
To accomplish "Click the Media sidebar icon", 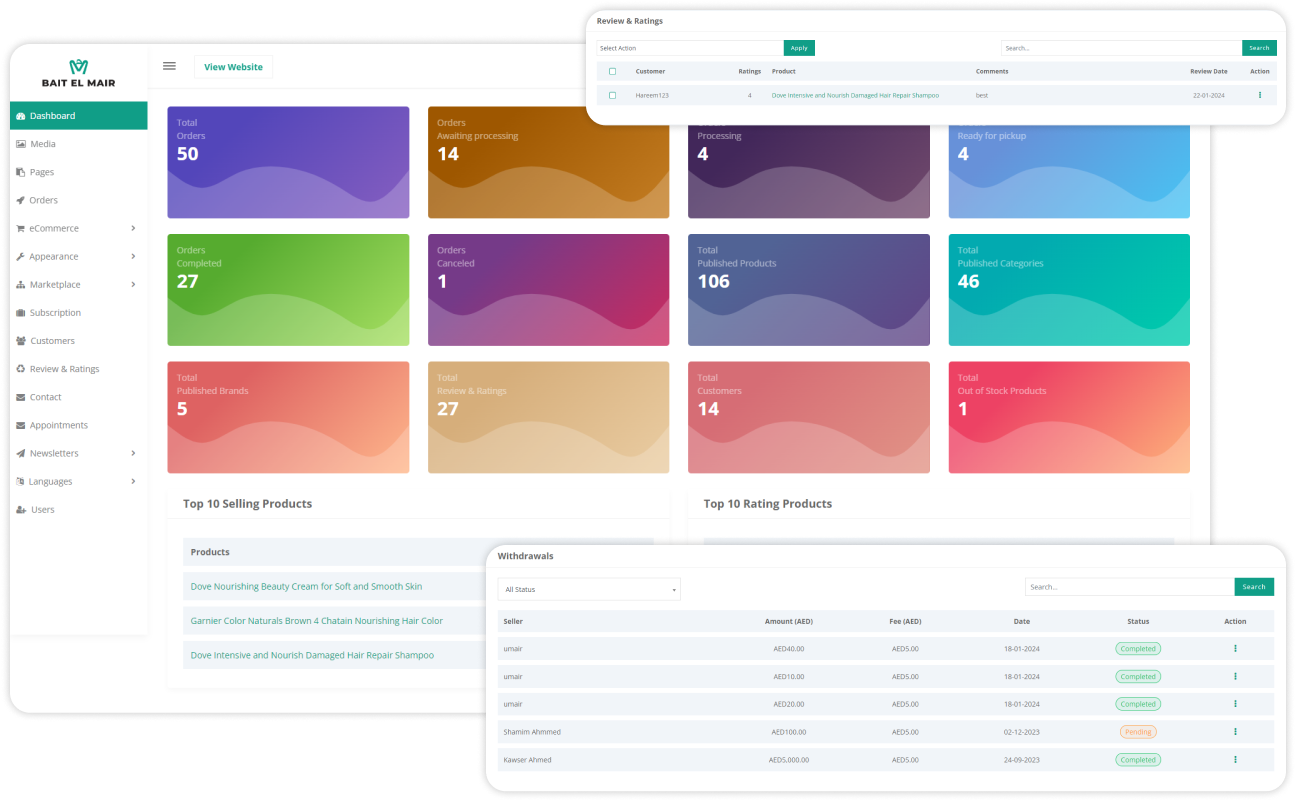I will click(21, 144).
